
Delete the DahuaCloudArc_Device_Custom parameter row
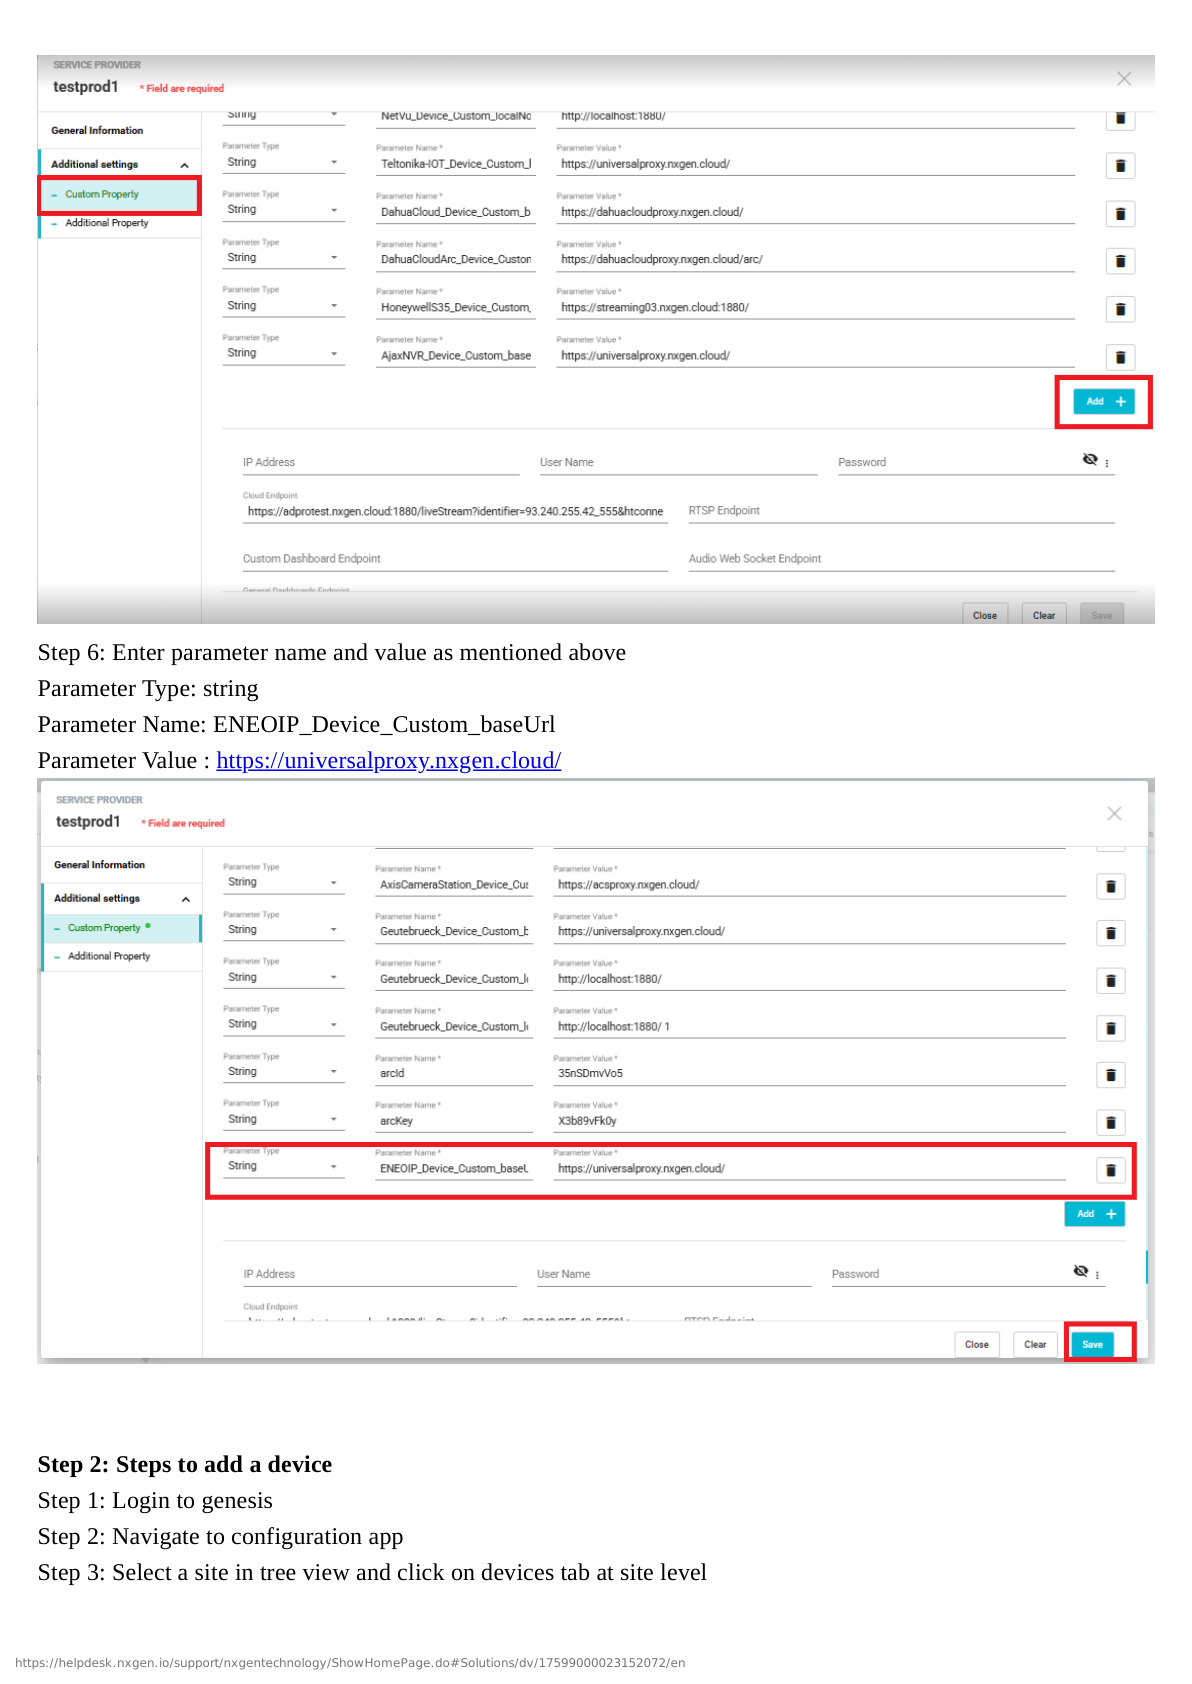click(1120, 261)
